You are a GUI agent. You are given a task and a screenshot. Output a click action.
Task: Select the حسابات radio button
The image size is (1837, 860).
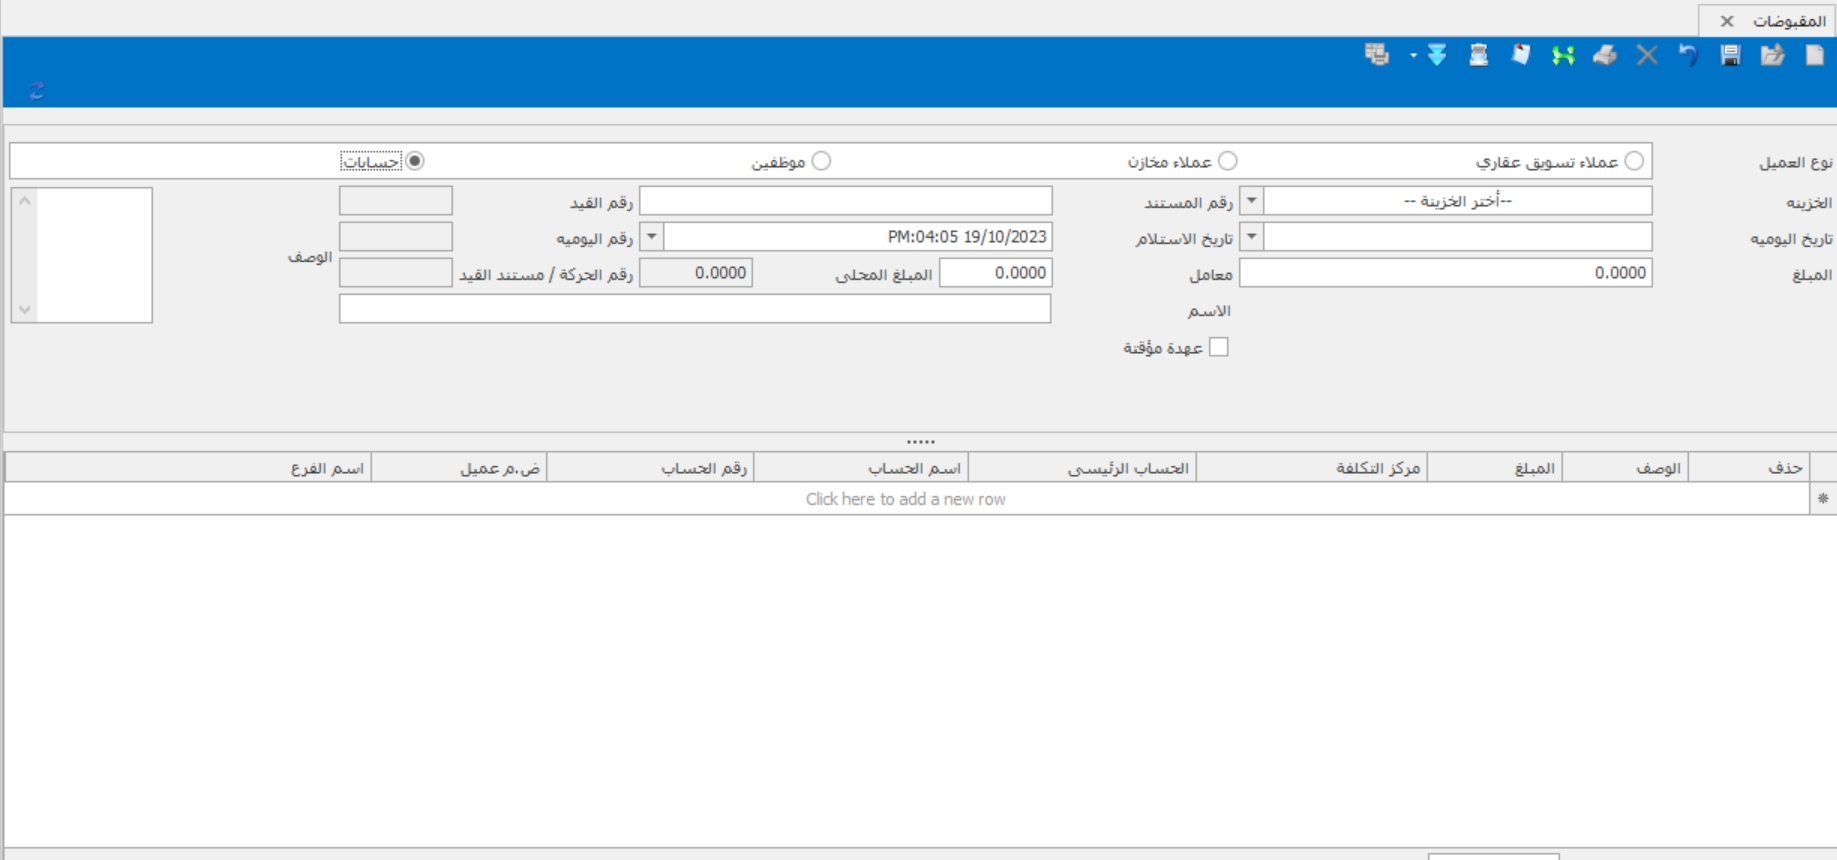415,161
